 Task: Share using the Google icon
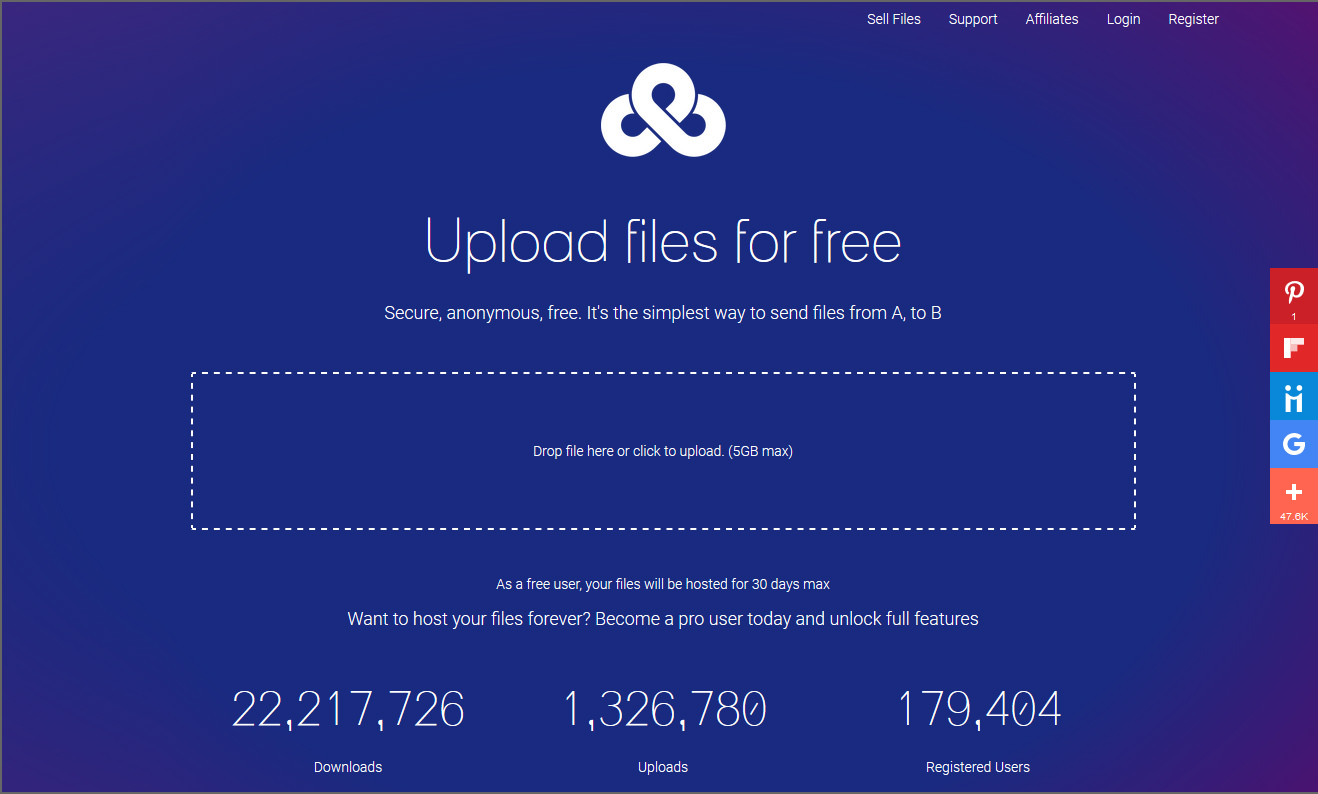(1293, 444)
